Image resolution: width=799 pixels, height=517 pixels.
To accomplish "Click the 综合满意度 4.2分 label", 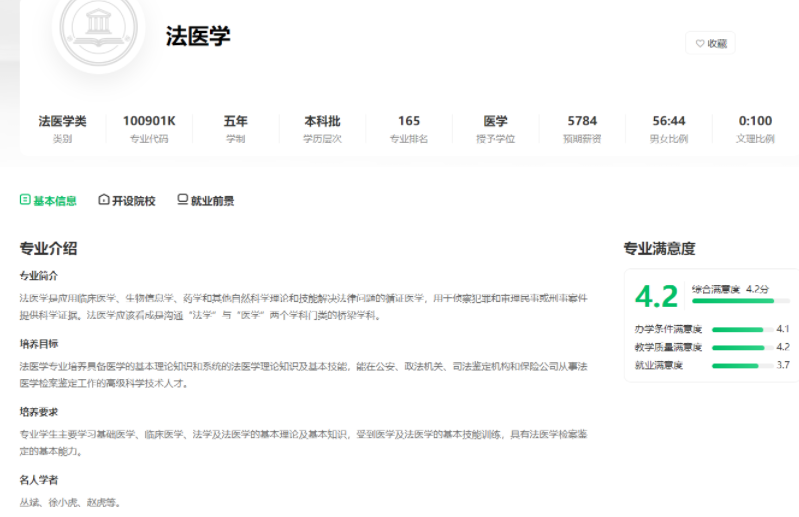I will pos(730,289).
